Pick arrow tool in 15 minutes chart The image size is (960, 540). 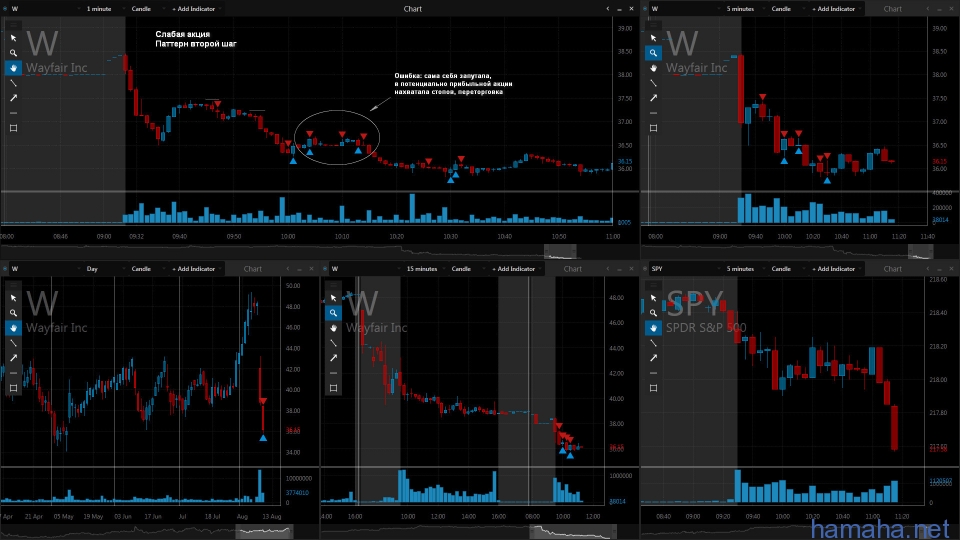(x=333, y=358)
